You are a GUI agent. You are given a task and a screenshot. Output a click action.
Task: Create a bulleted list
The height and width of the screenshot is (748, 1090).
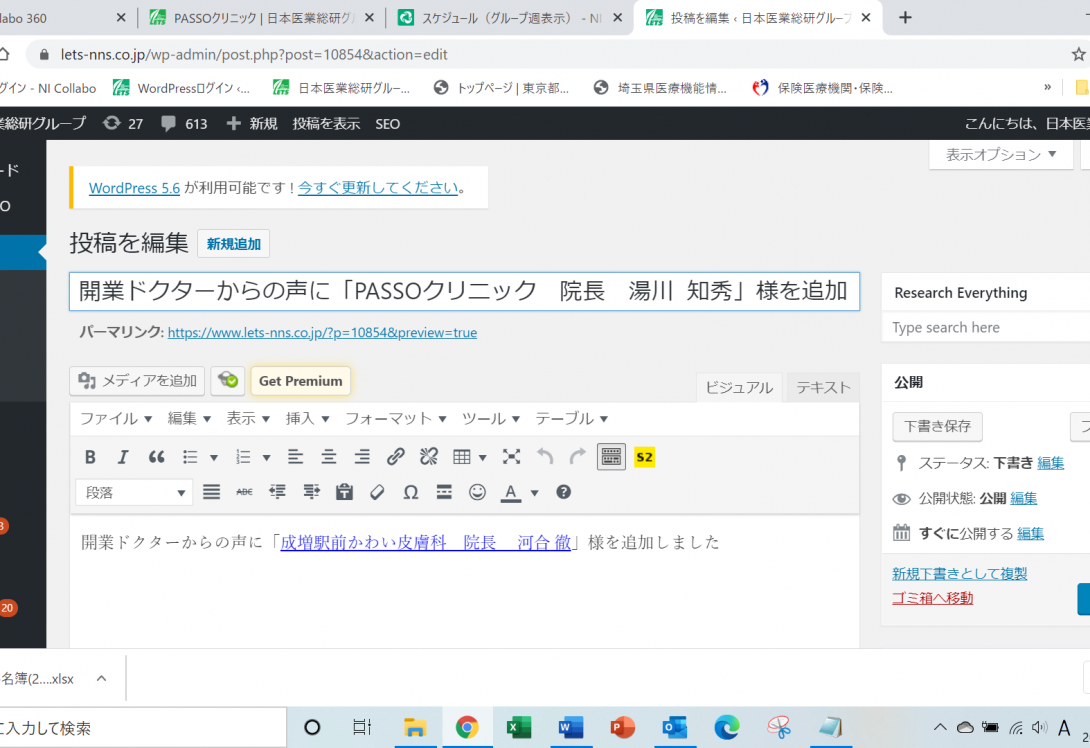[x=190, y=457]
